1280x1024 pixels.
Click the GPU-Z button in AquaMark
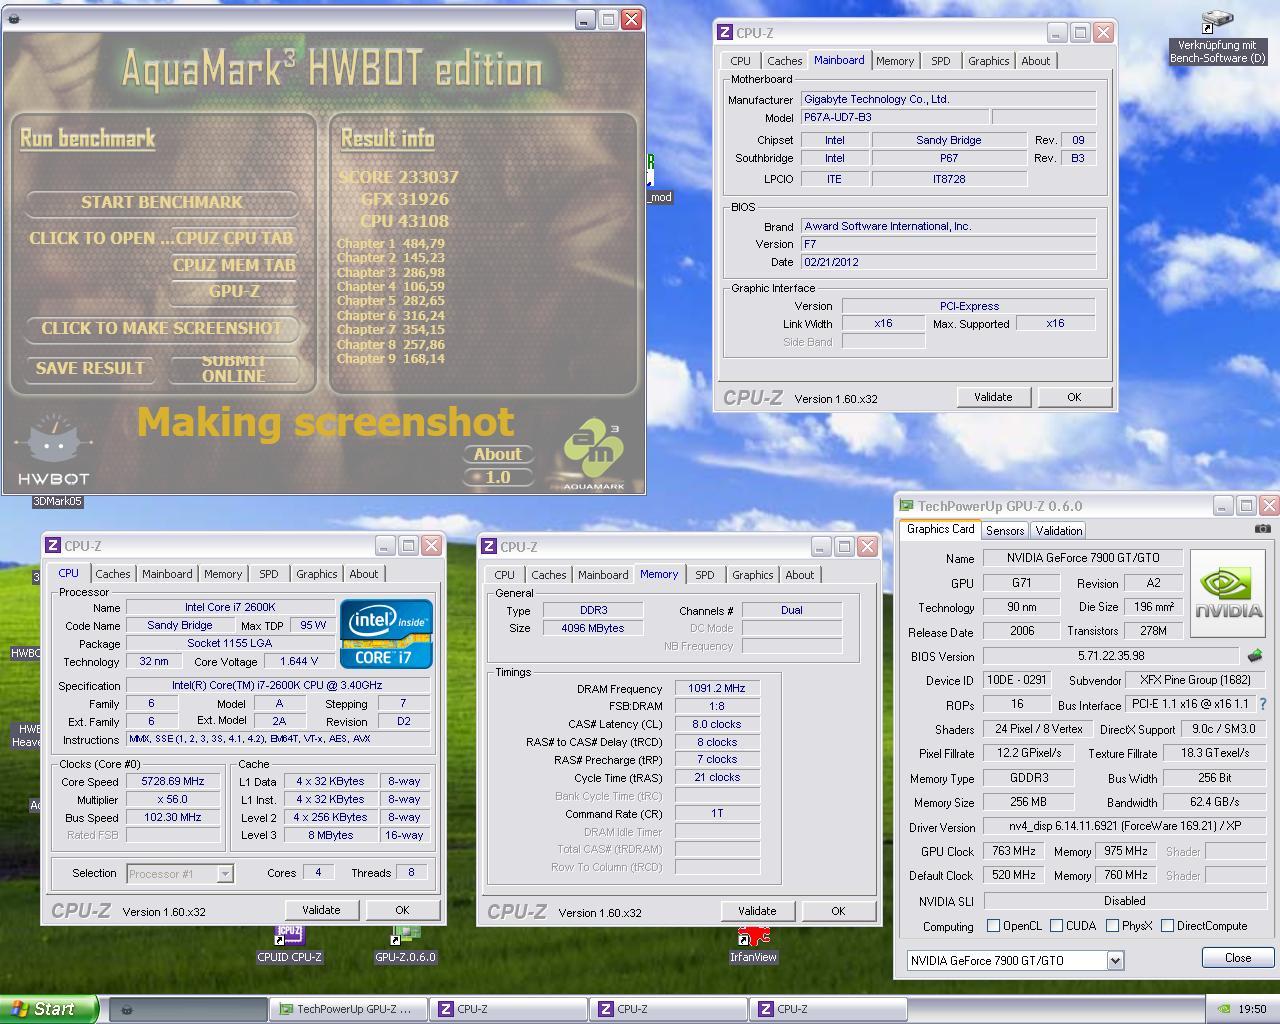234,291
